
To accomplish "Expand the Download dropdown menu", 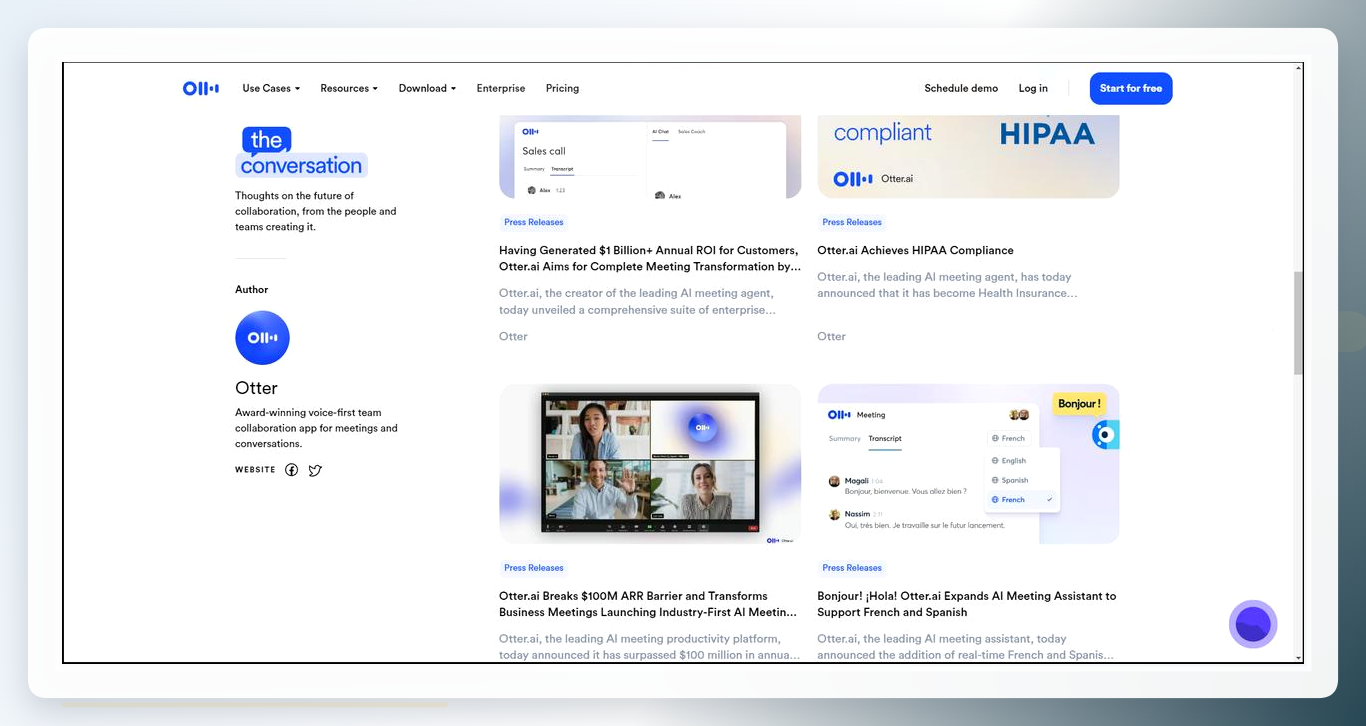I will 427,88.
